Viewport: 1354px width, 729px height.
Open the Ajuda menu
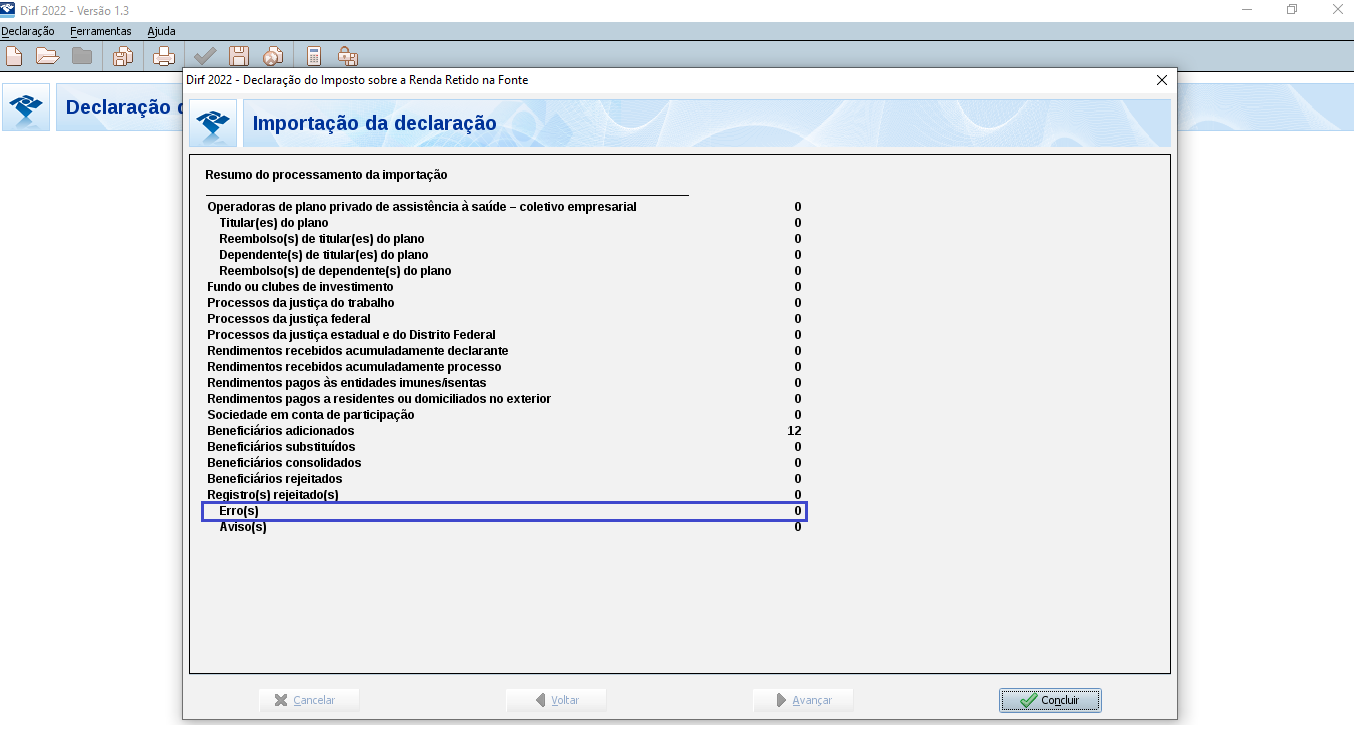tap(161, 31)
